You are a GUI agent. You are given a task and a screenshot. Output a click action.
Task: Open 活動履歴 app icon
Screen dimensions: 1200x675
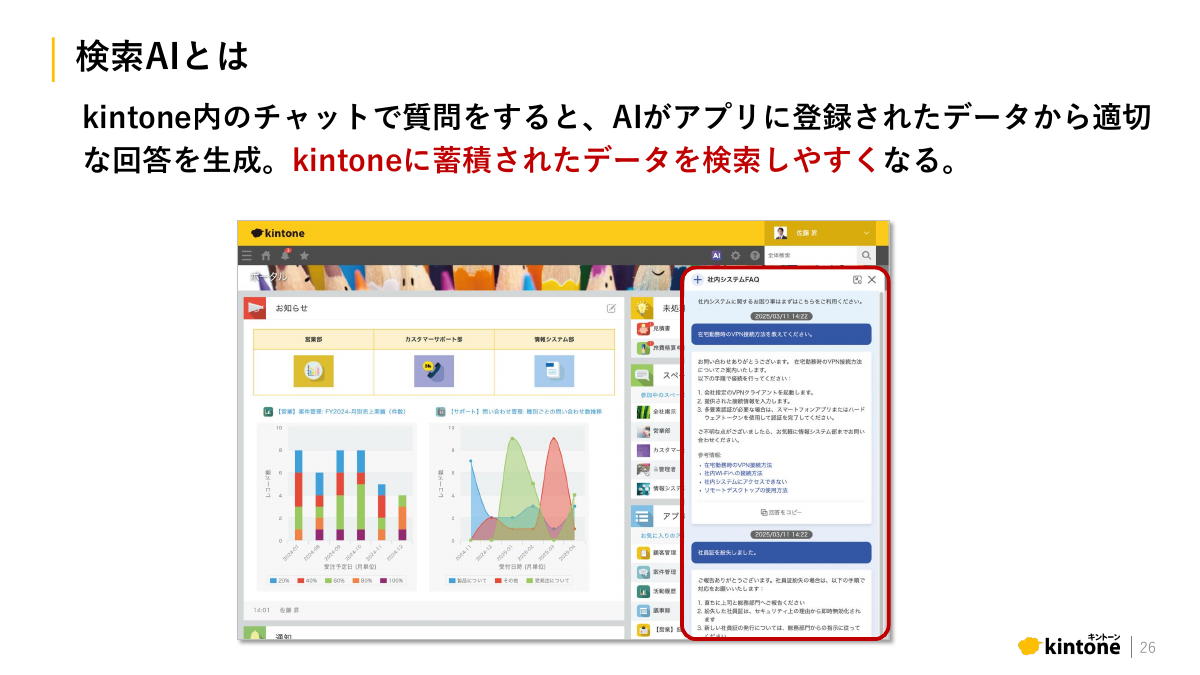(644, 591)
